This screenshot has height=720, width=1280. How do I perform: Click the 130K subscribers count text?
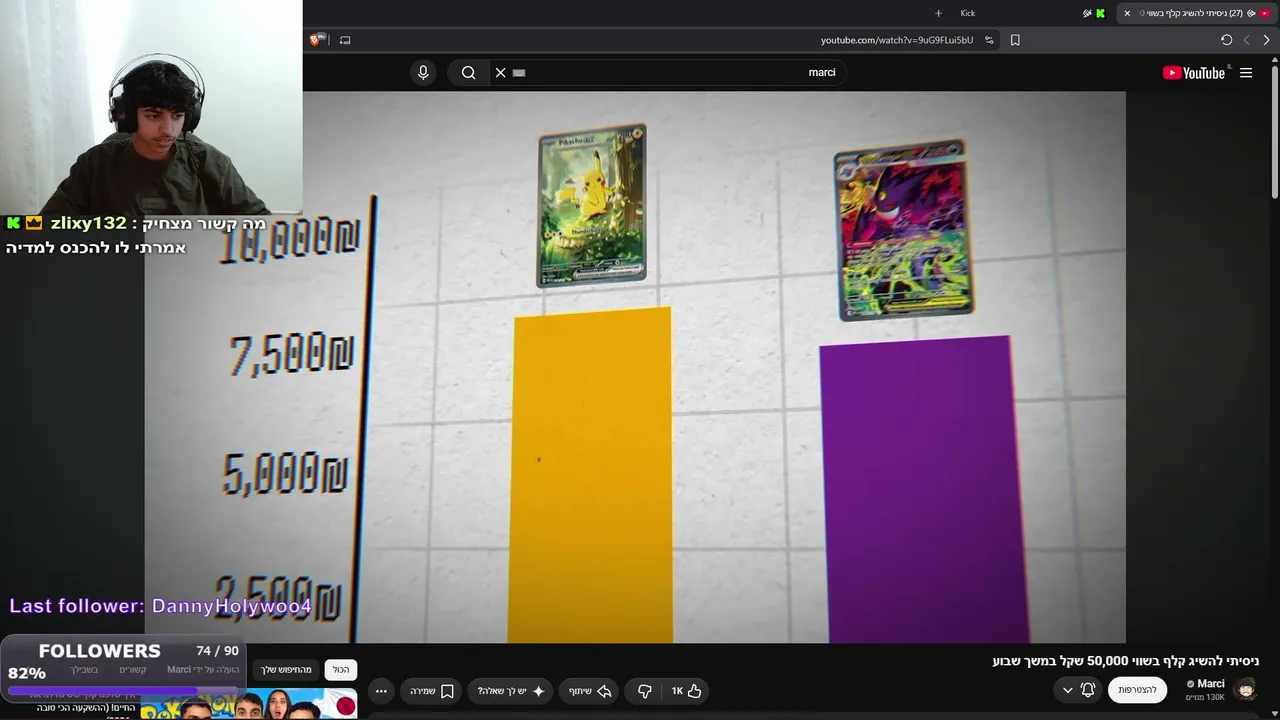coord(1205,698)
